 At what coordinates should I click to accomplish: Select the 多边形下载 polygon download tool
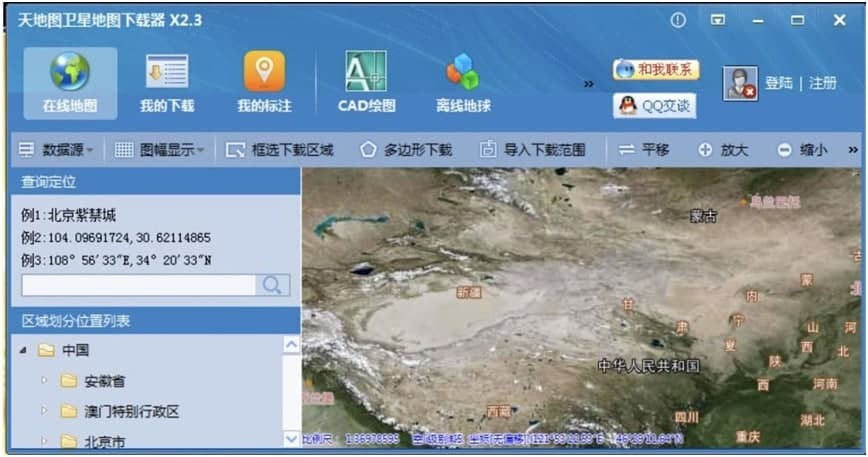click(406, 150)
